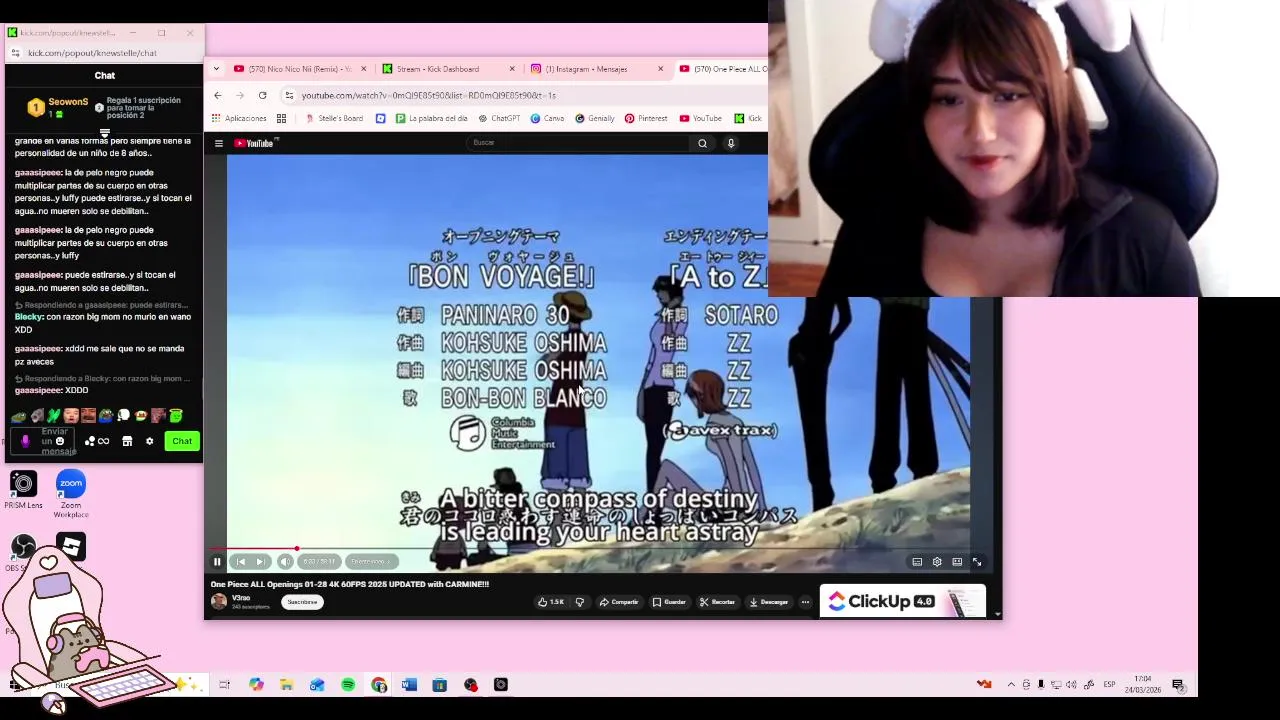Show hidden system tray icons chevron
Image resolution: width=1280 pixels, height=720 pixels.
coord(1011,685)
